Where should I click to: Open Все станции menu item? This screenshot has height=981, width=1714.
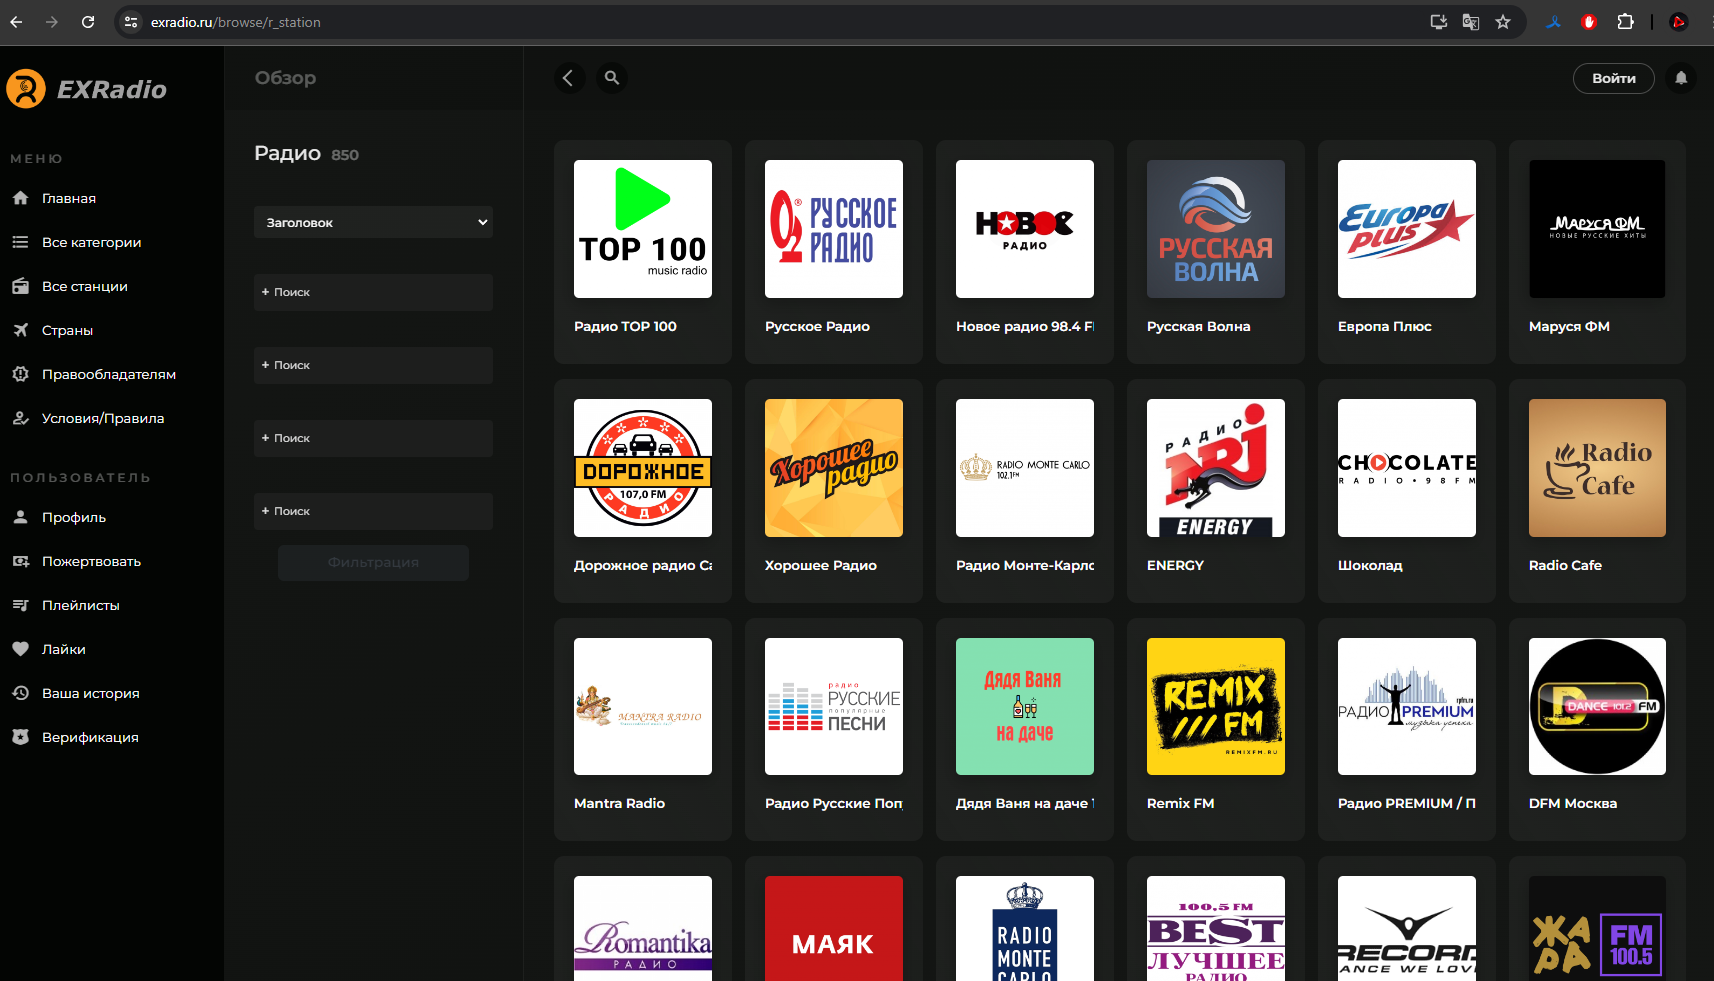pyautogui.click(x=85, y=286)
